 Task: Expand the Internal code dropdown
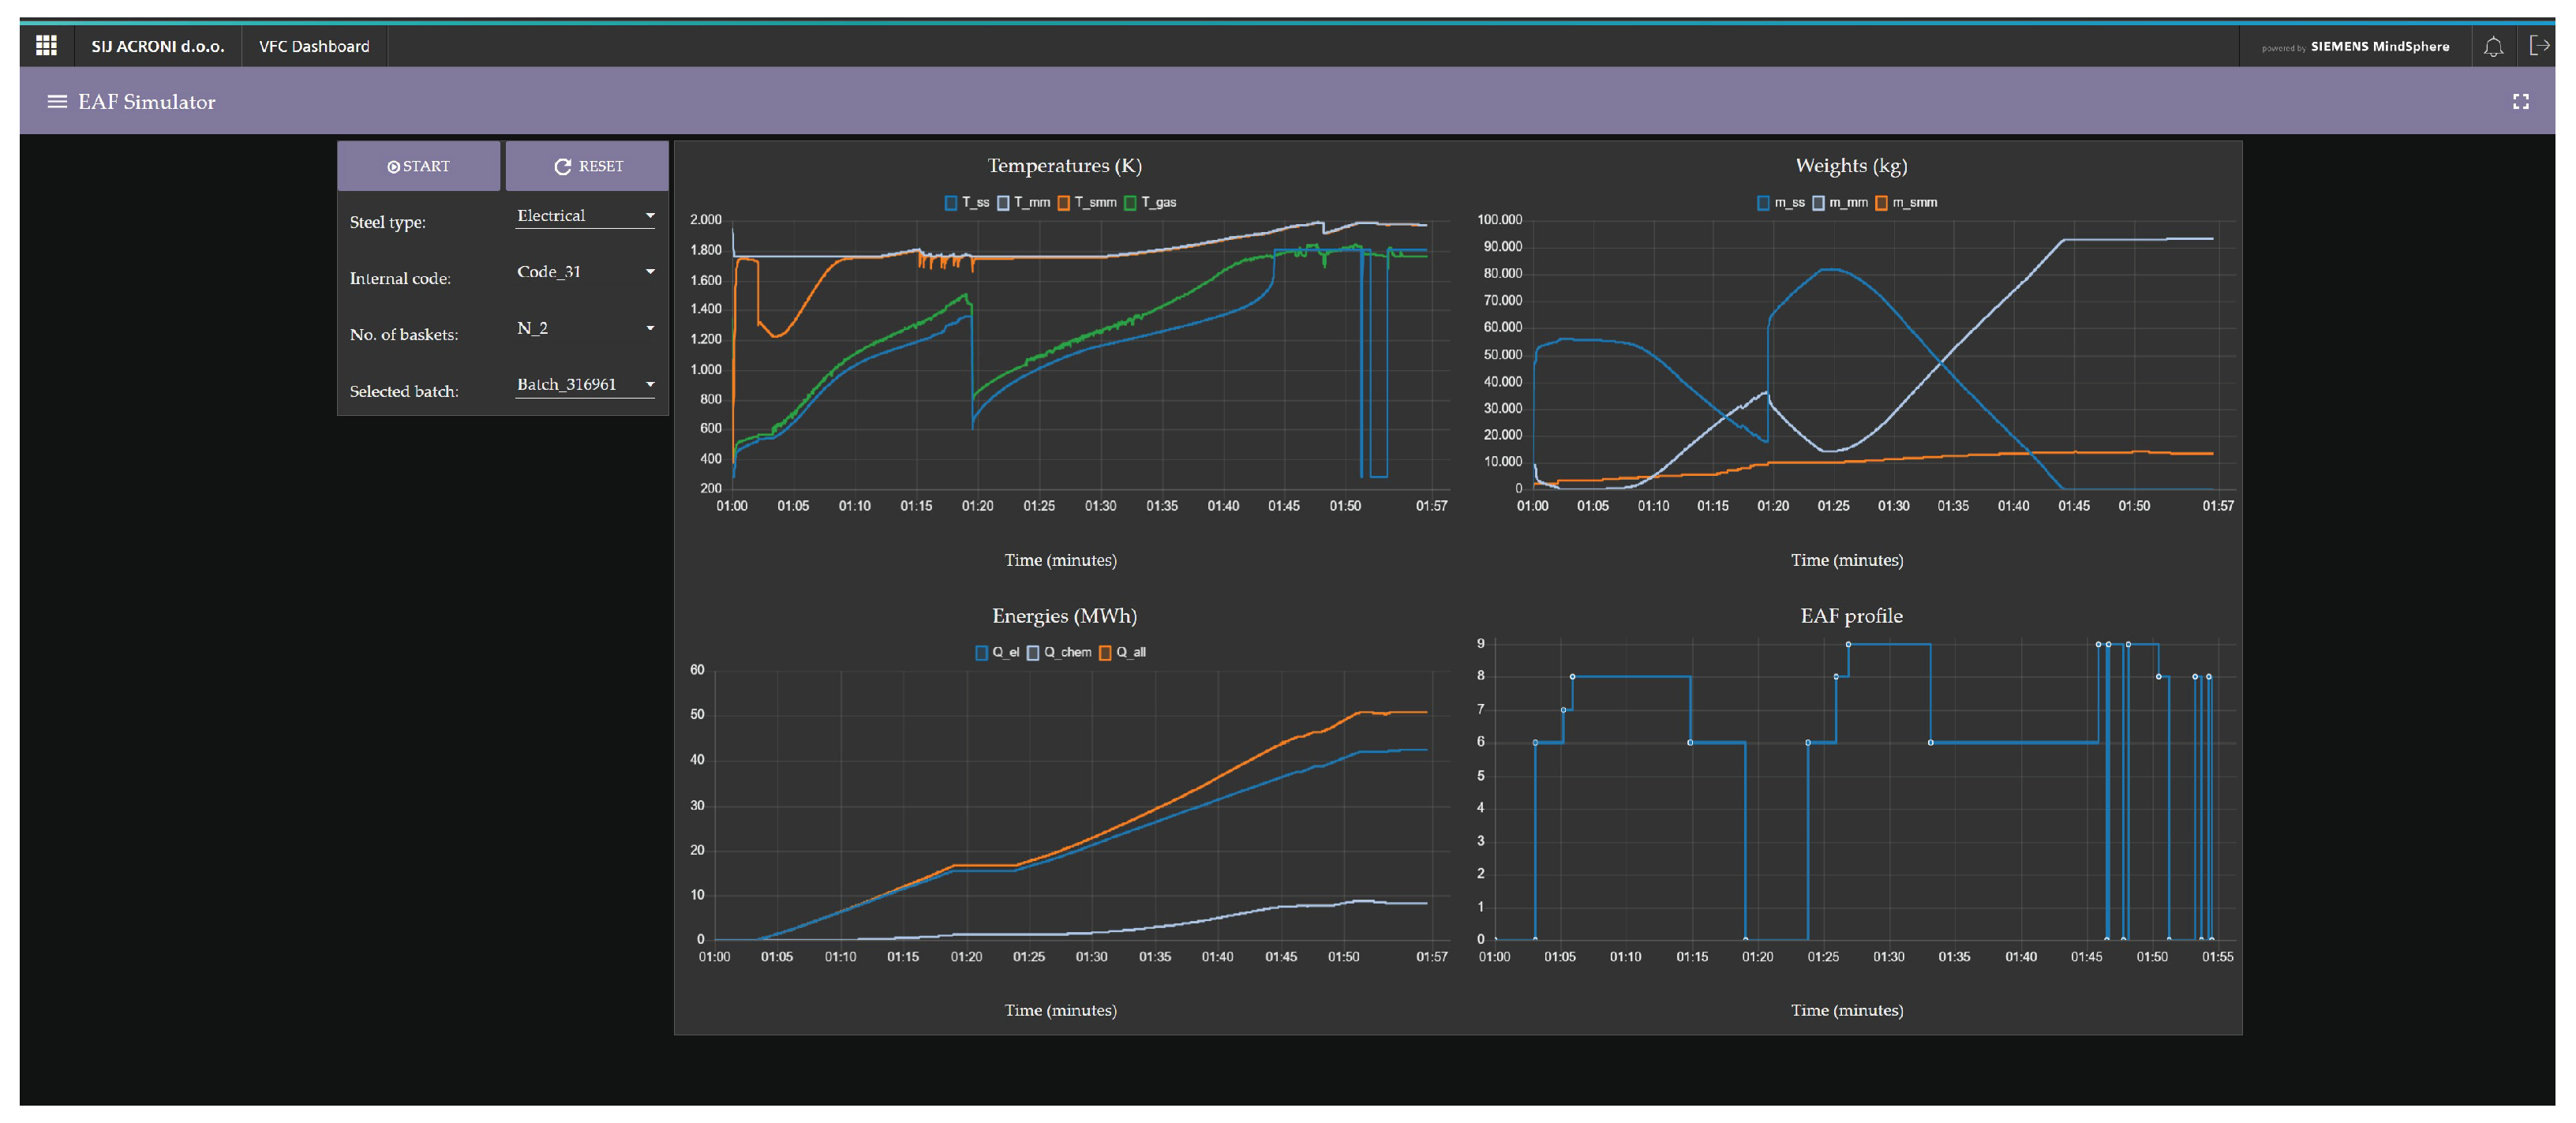[x=585, y=272]
